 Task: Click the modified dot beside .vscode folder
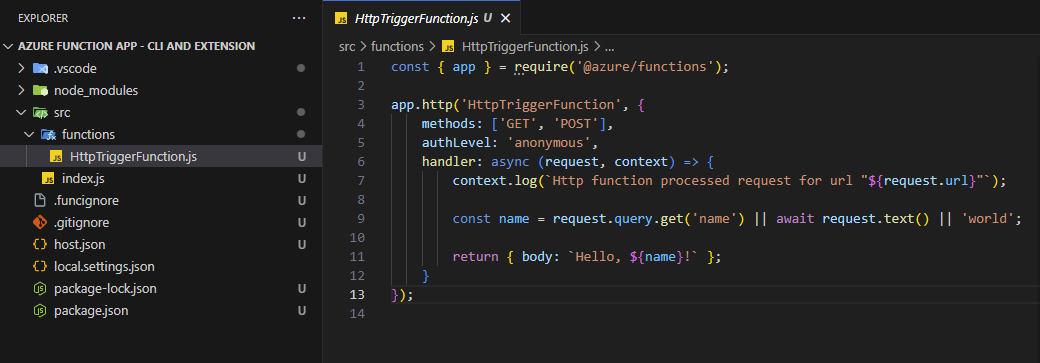pos(301,68)
